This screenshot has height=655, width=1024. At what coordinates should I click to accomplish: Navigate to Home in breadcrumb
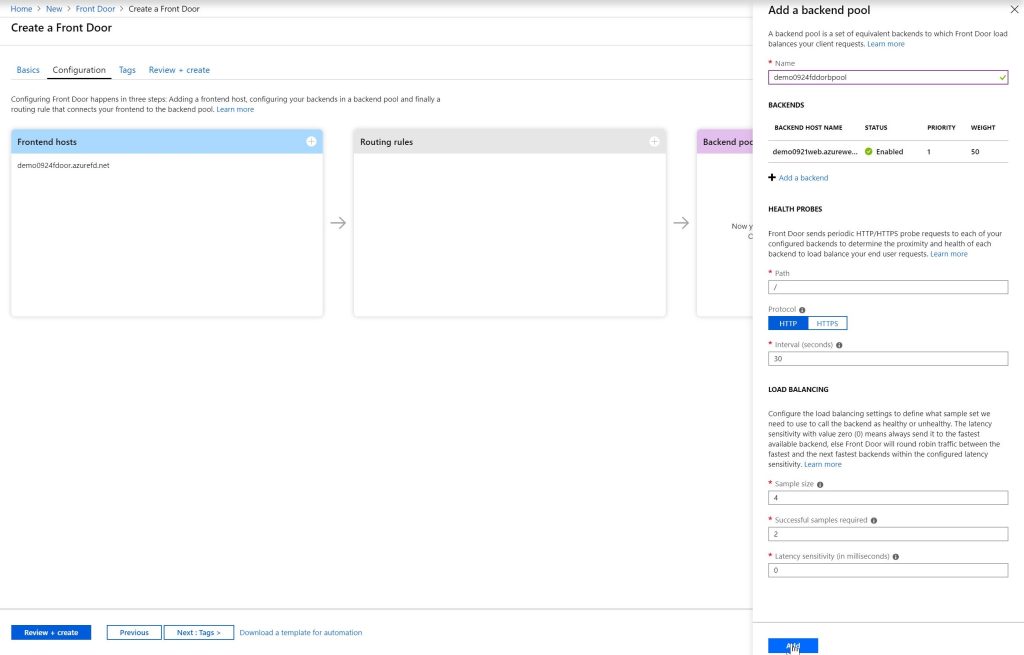point(21,8)
